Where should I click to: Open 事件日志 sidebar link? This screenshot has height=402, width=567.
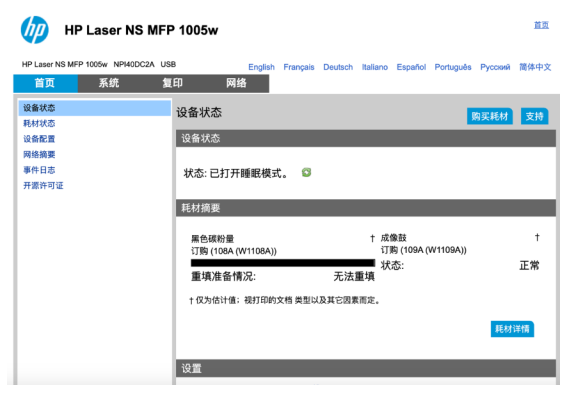tap(39, 170)
